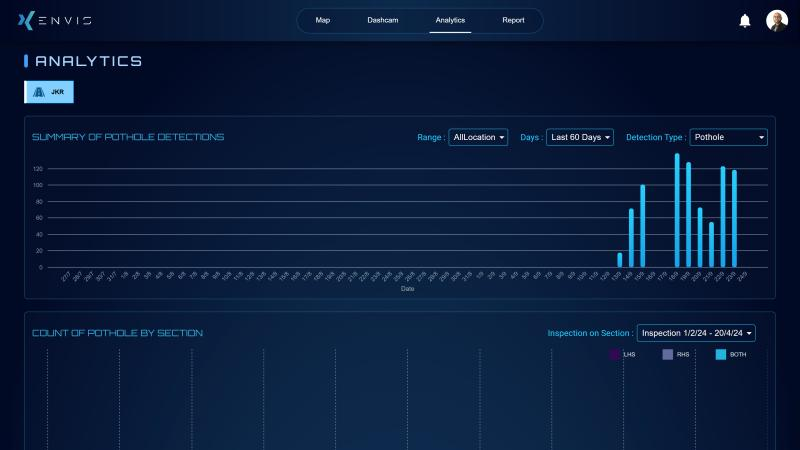Open the Dashcam tab

[x=383, y=20]
